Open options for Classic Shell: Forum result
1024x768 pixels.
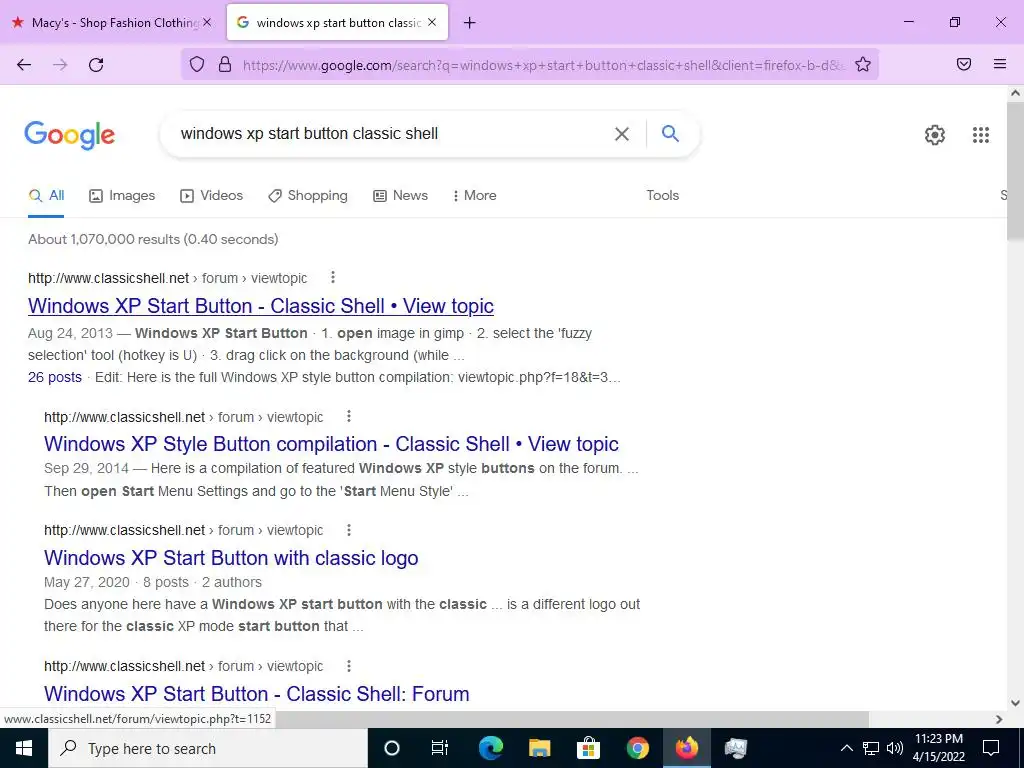(349, 665)
